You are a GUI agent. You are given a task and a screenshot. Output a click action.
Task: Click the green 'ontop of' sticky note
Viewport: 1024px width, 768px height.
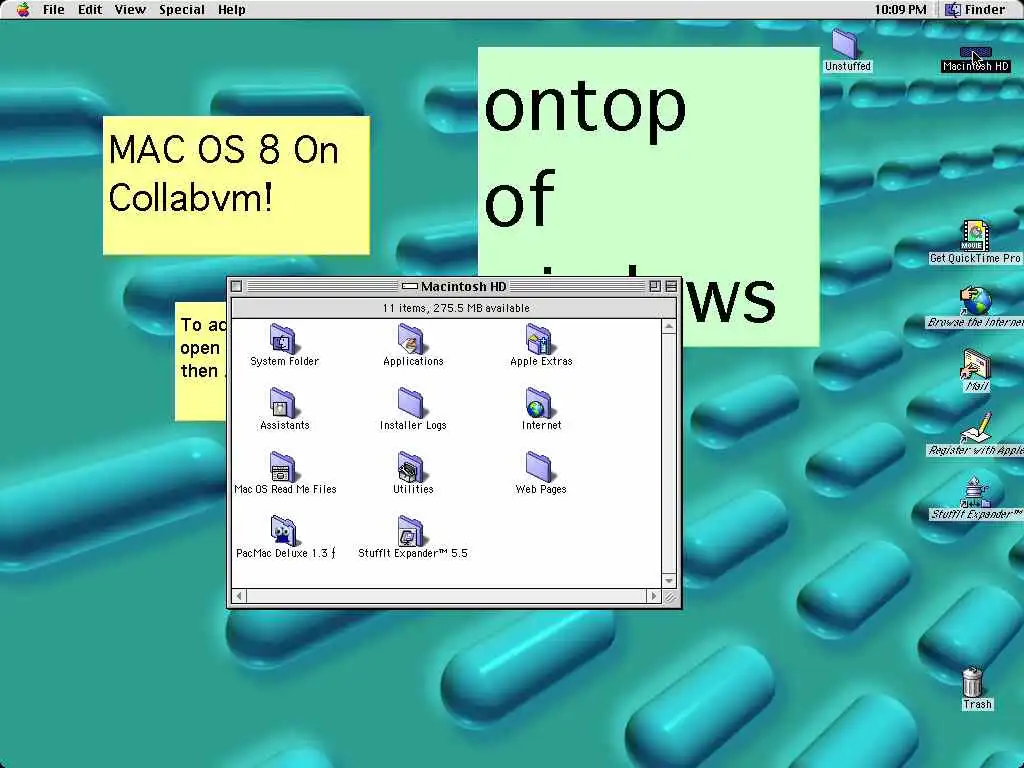[648, 163]
